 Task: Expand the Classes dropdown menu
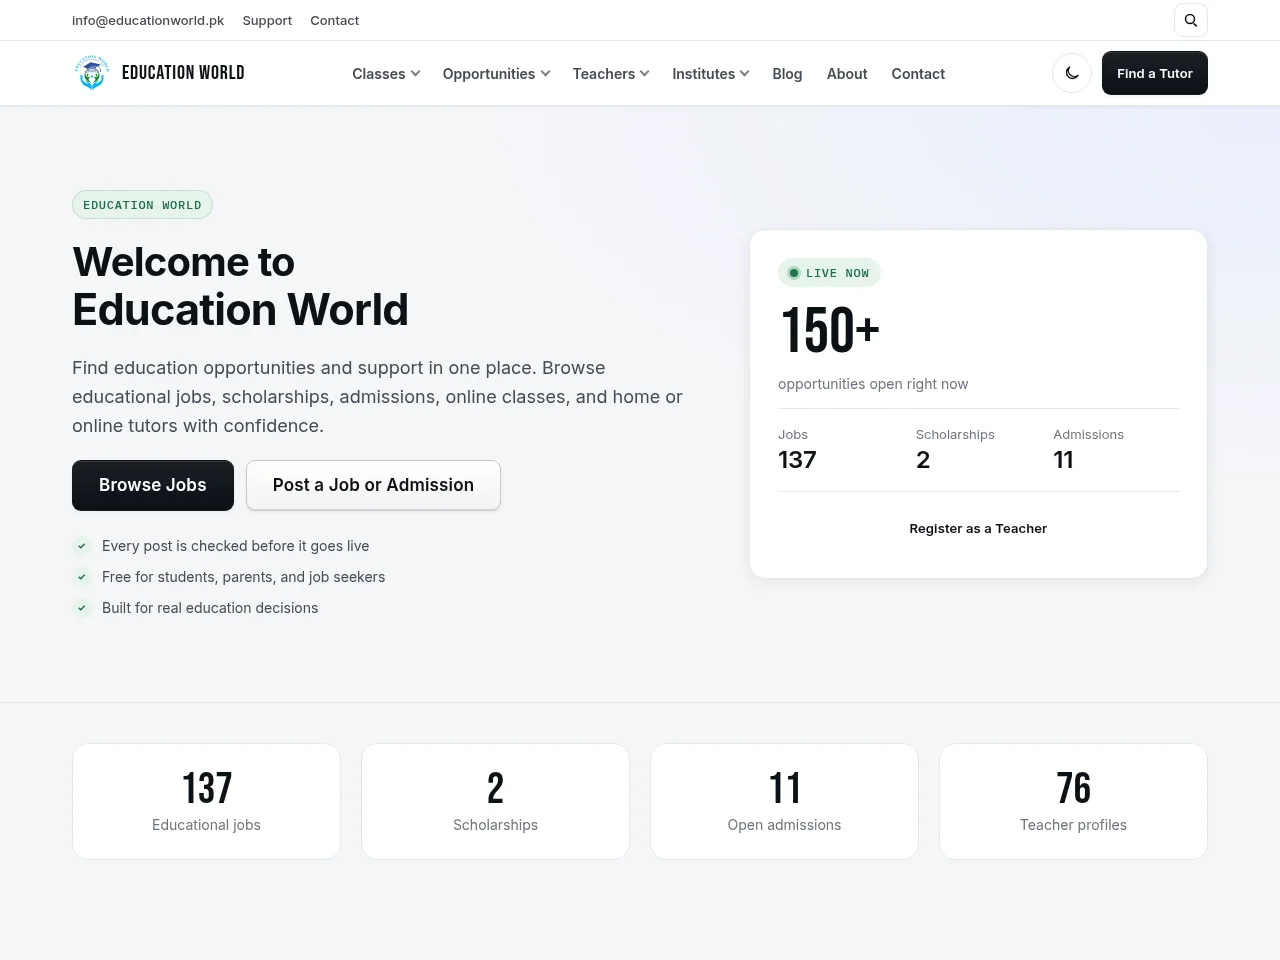pos(386,74)
